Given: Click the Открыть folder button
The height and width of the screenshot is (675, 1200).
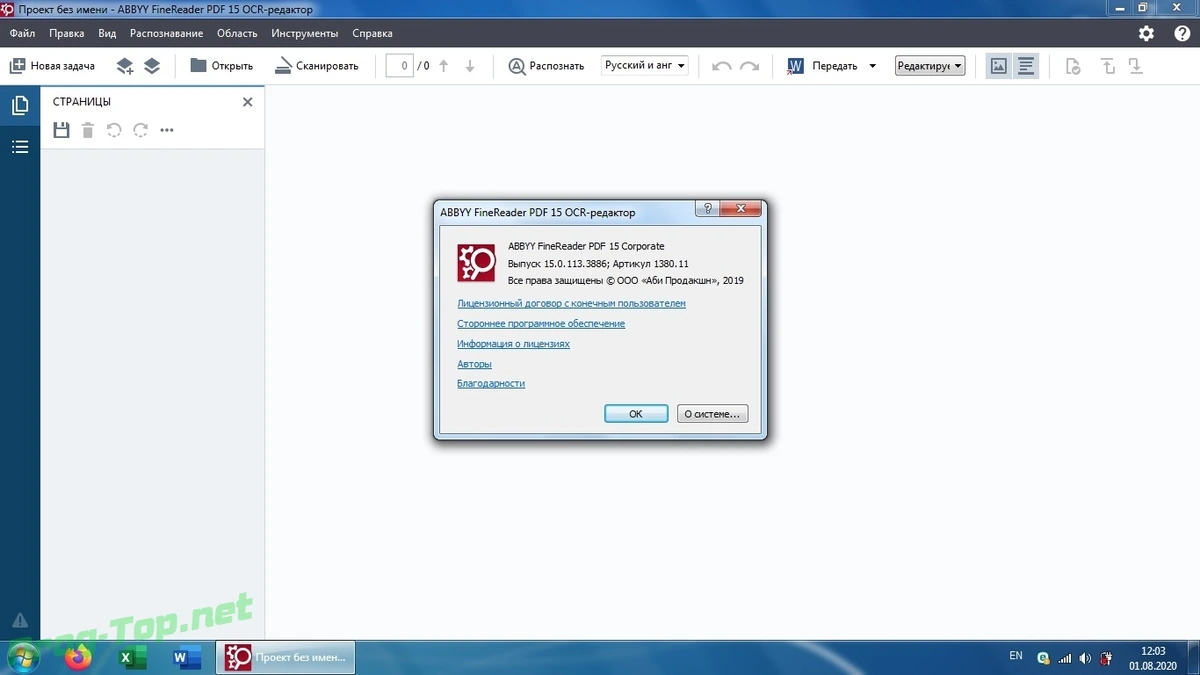Looking at the screenshot, I should 221,66.
